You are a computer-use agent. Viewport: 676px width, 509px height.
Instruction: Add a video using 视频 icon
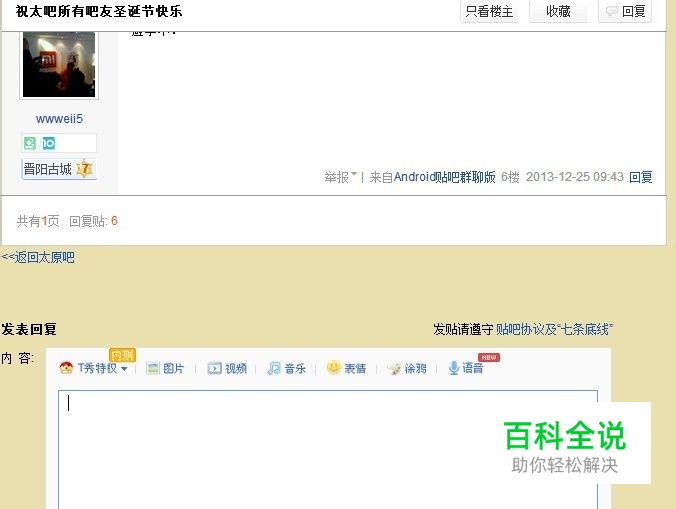point(214,368)
